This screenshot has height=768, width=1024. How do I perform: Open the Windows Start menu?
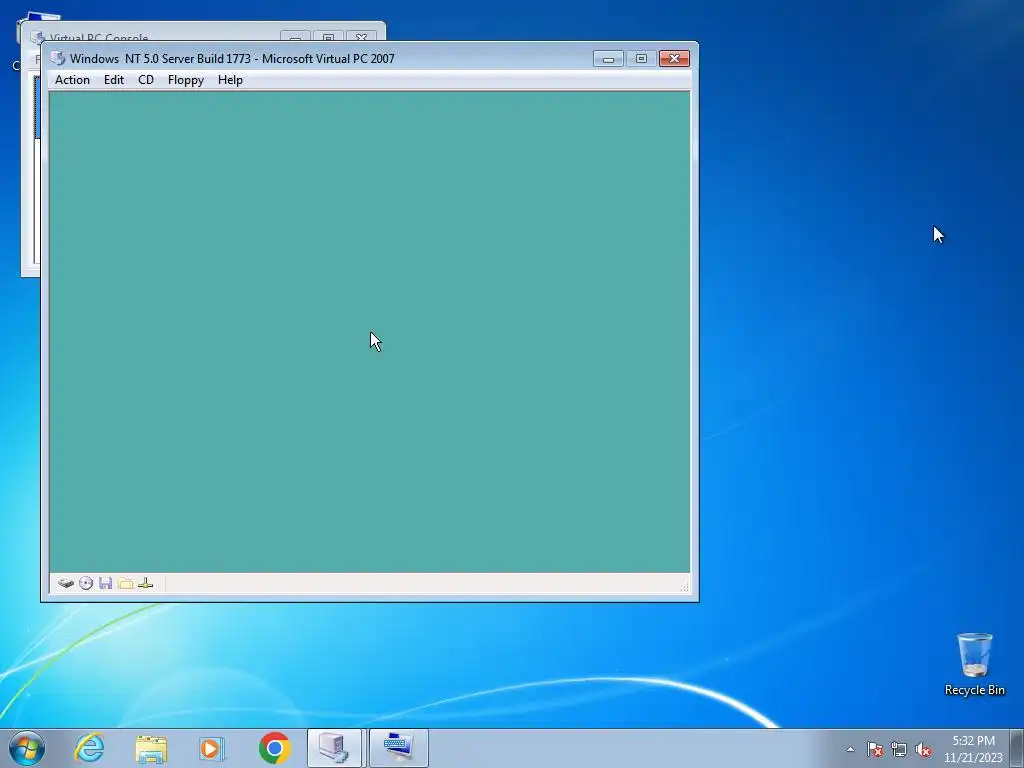click(x=27, y=748)
